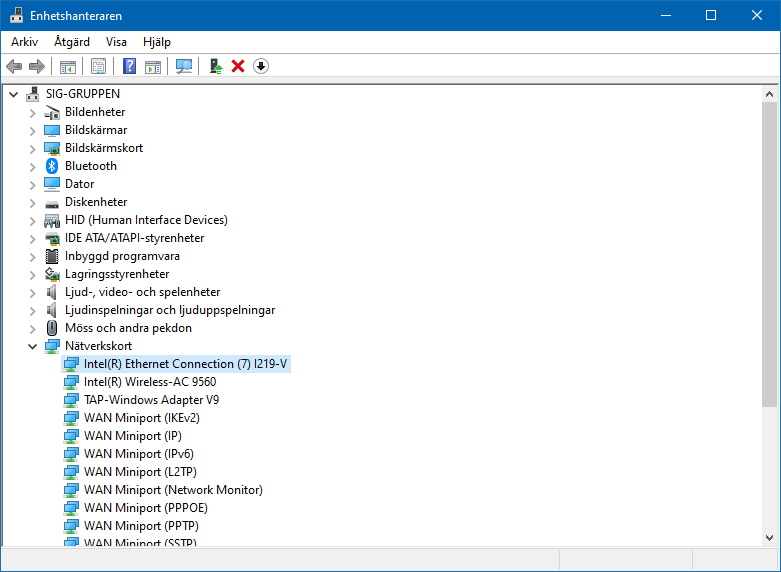
Task: Click the Dator monitor icon
Action: click(52, 184)
